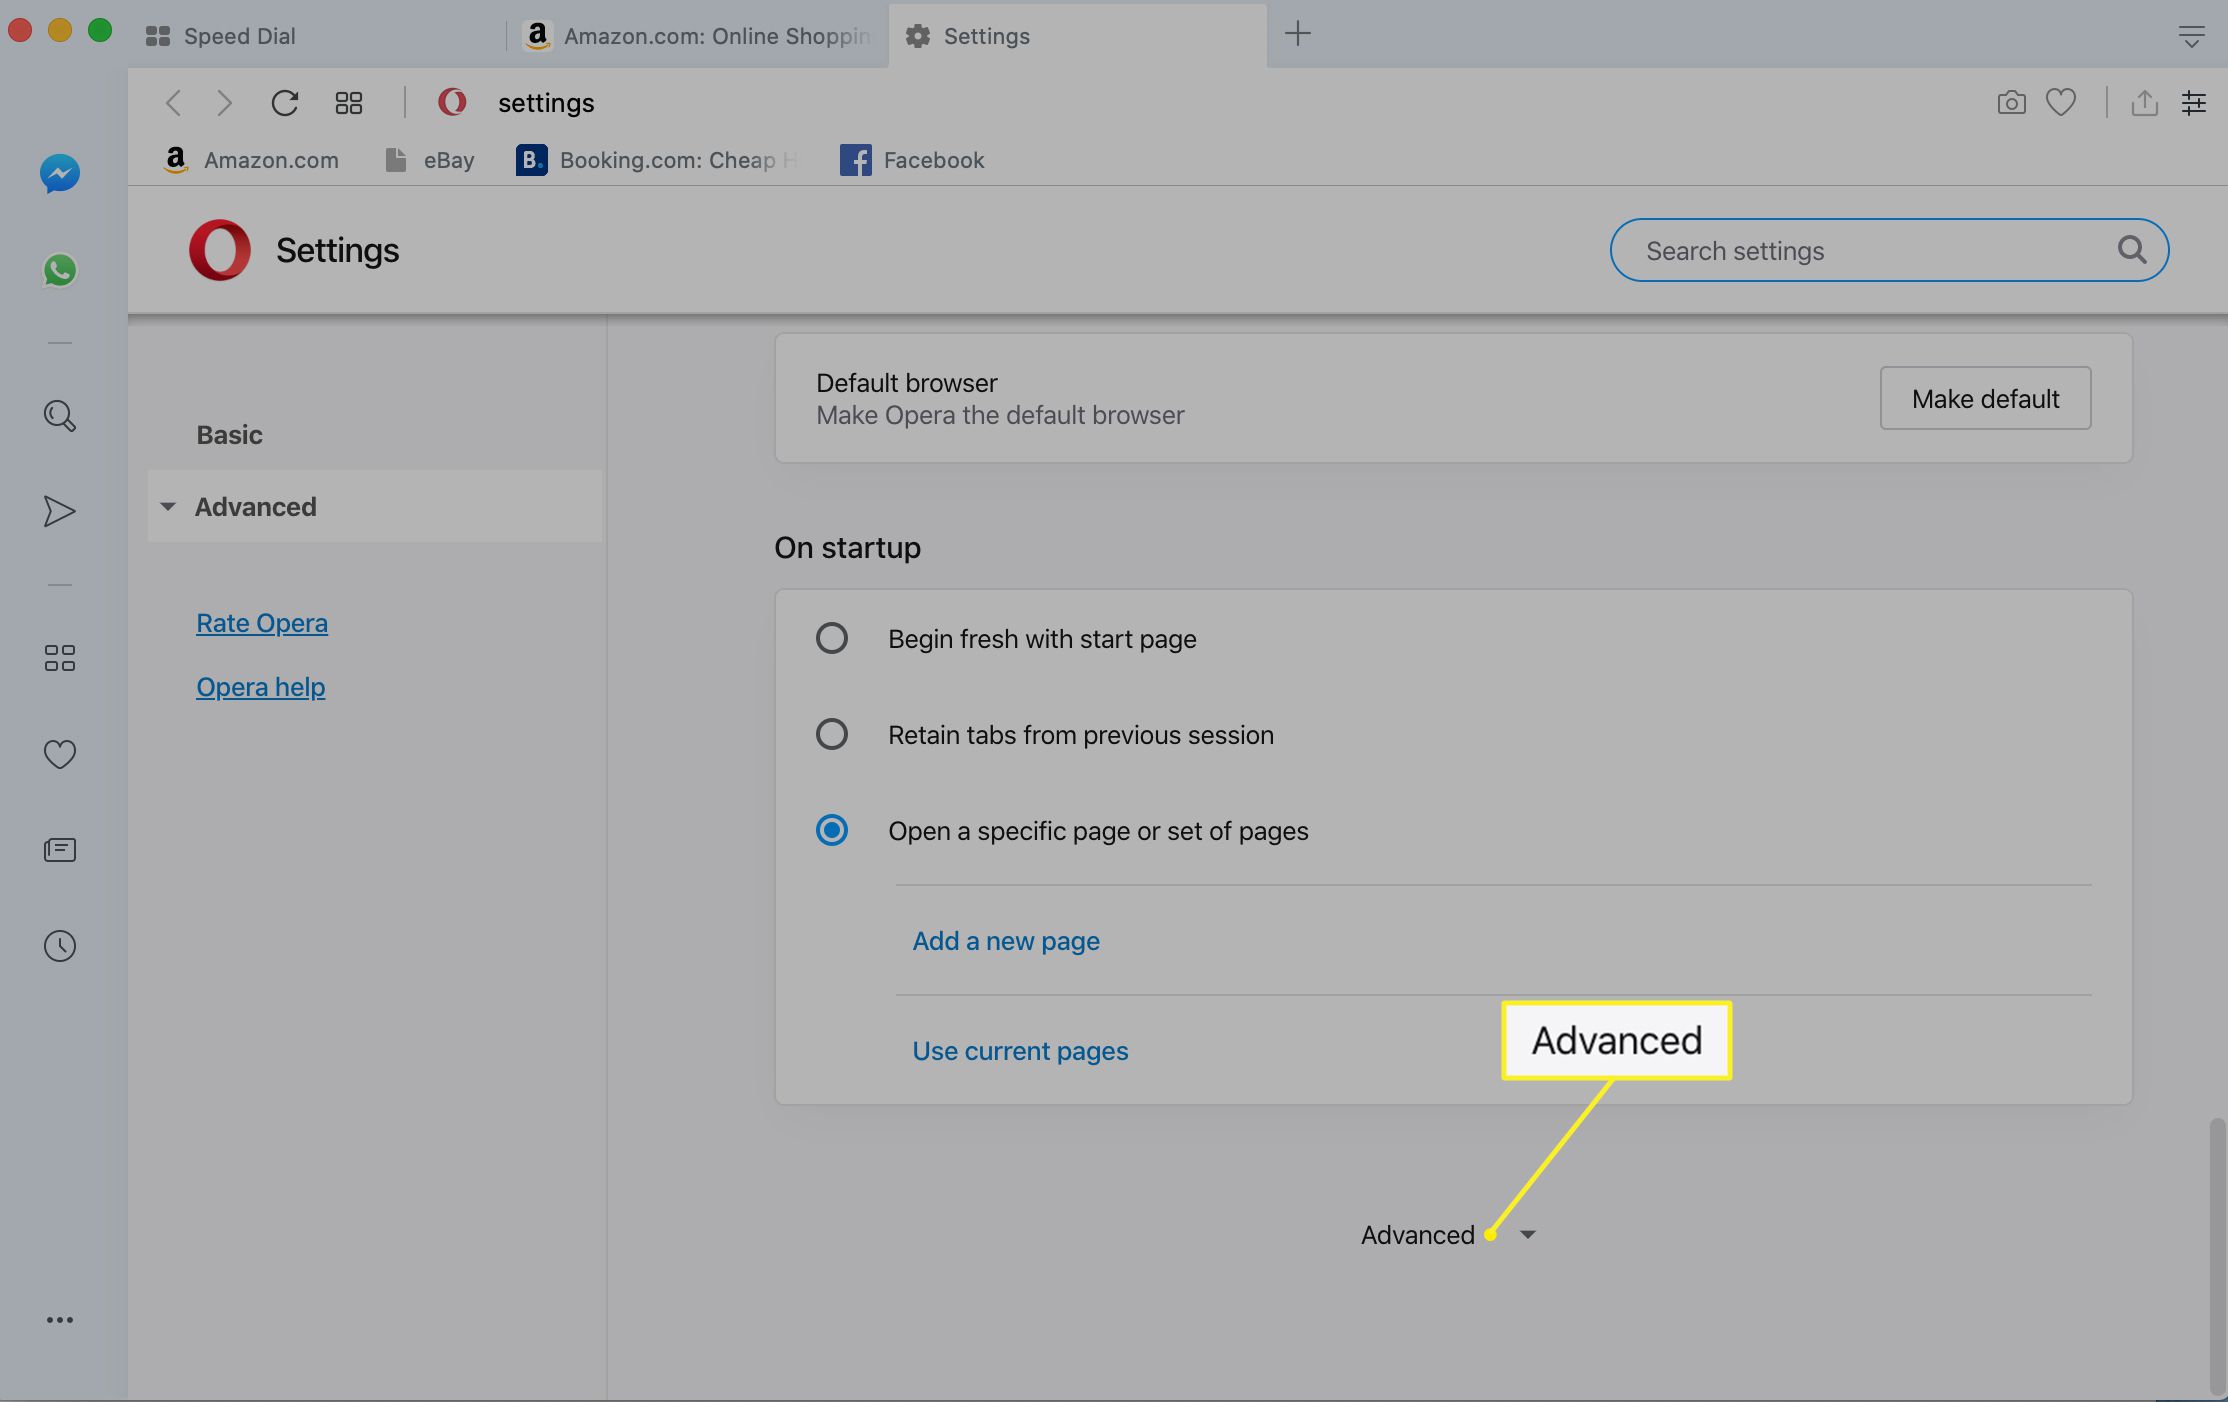
Task: Open the Rate Opera link
Action: pyautogui.click(x=262, y=623)
